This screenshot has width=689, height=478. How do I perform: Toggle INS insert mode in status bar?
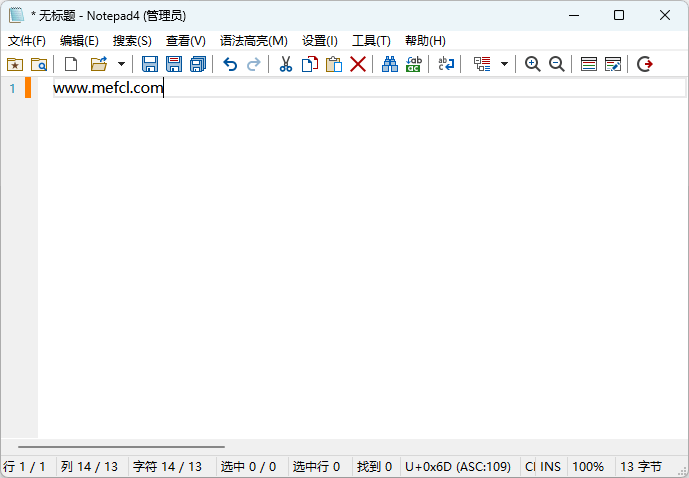(x=551, y=467)
